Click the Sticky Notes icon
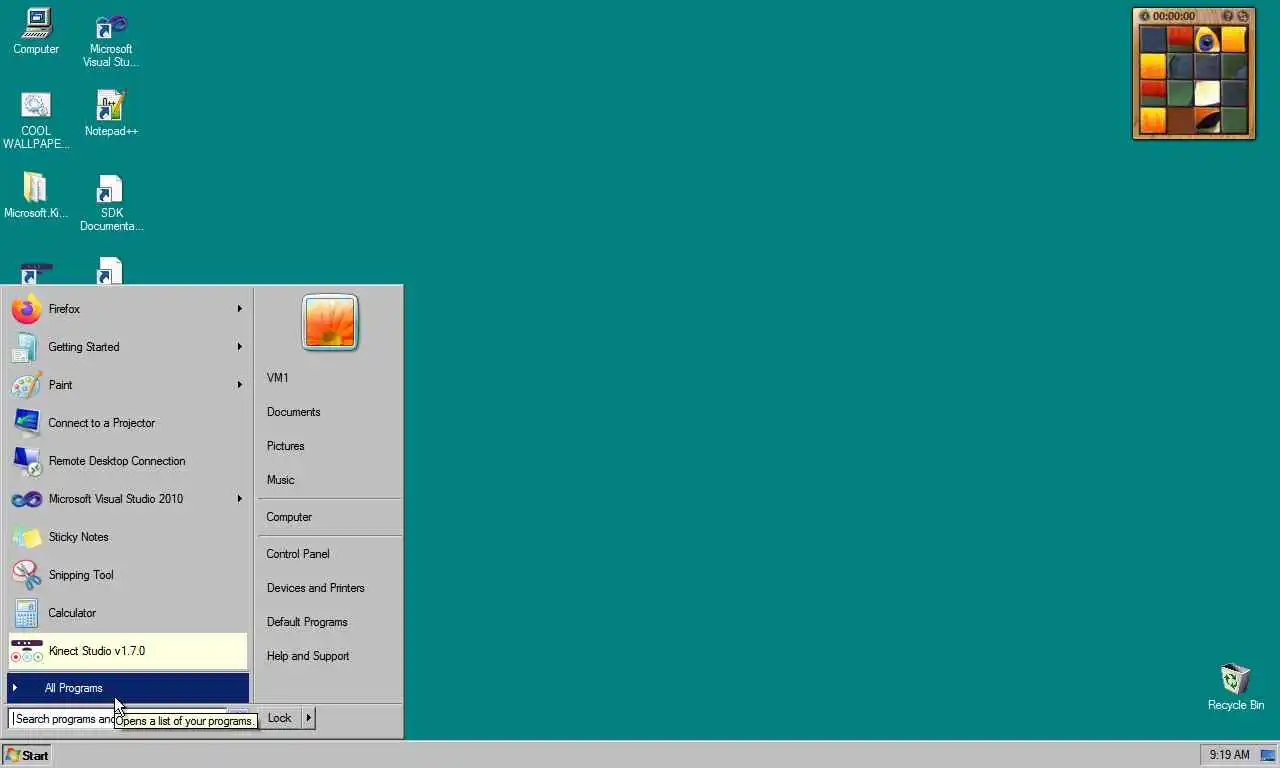The image size is (1280, 768). click(x=27, y=537)
